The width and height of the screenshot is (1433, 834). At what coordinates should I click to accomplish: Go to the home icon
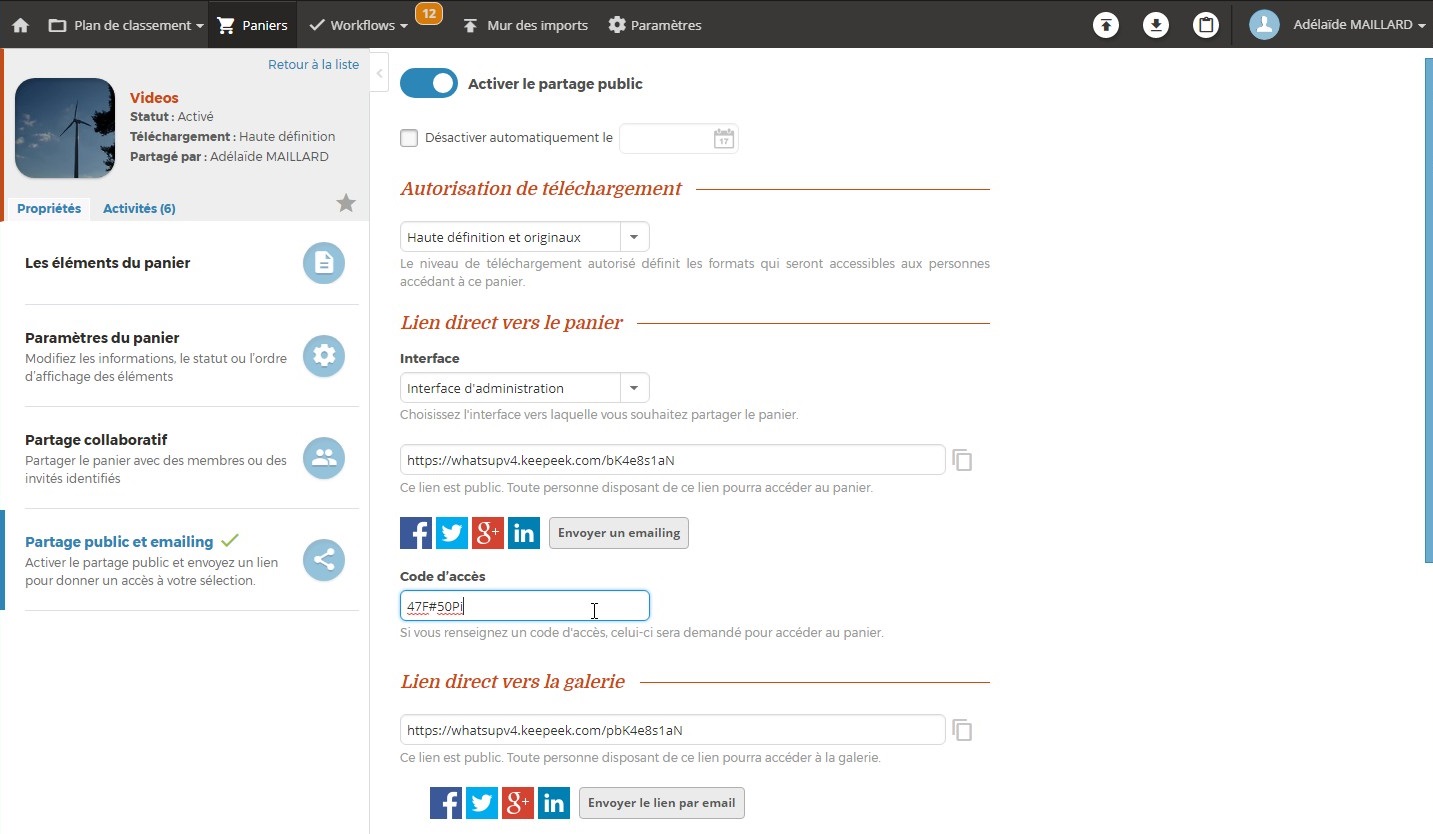point(20,25)
